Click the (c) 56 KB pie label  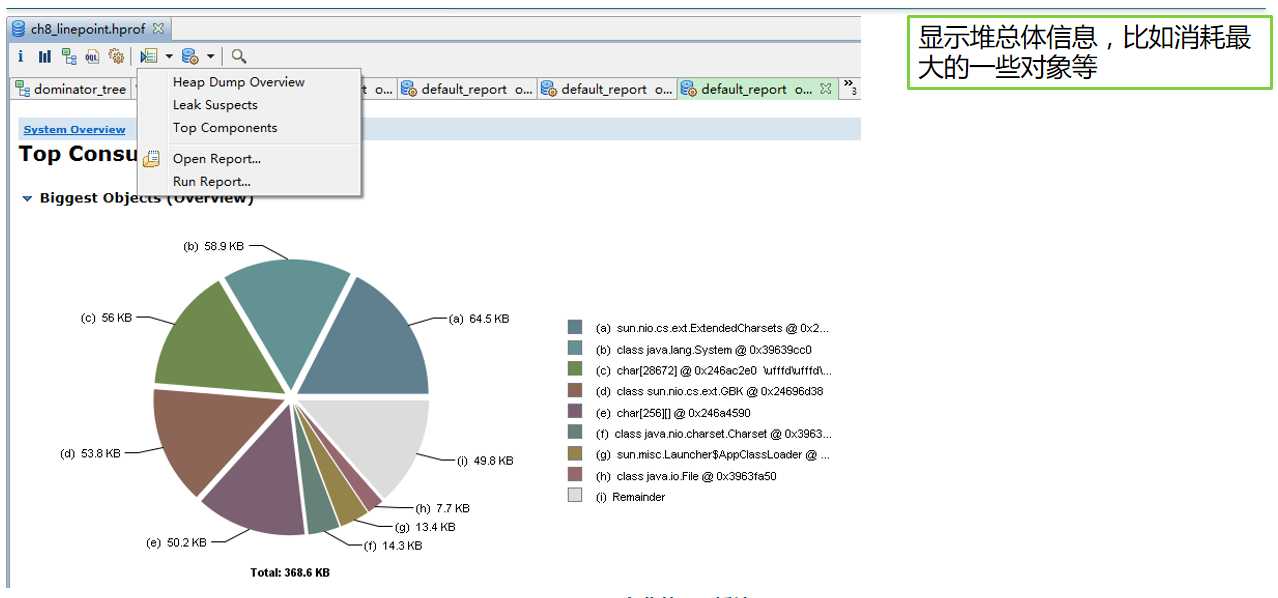tap(106, 318)
